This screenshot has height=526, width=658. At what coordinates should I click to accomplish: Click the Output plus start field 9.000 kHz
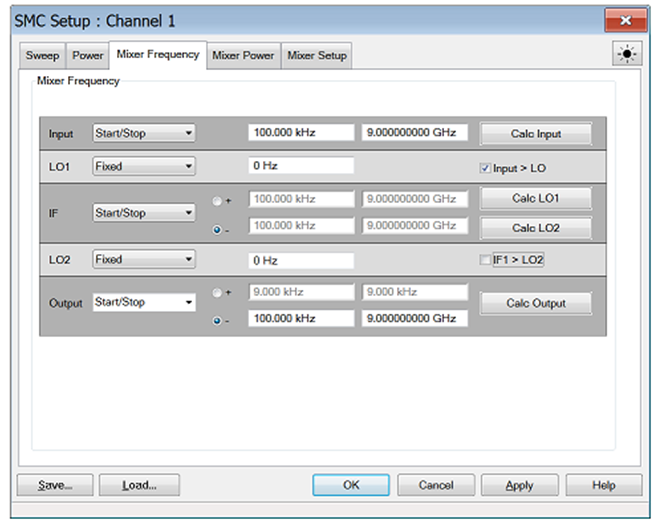pos(301,292)
